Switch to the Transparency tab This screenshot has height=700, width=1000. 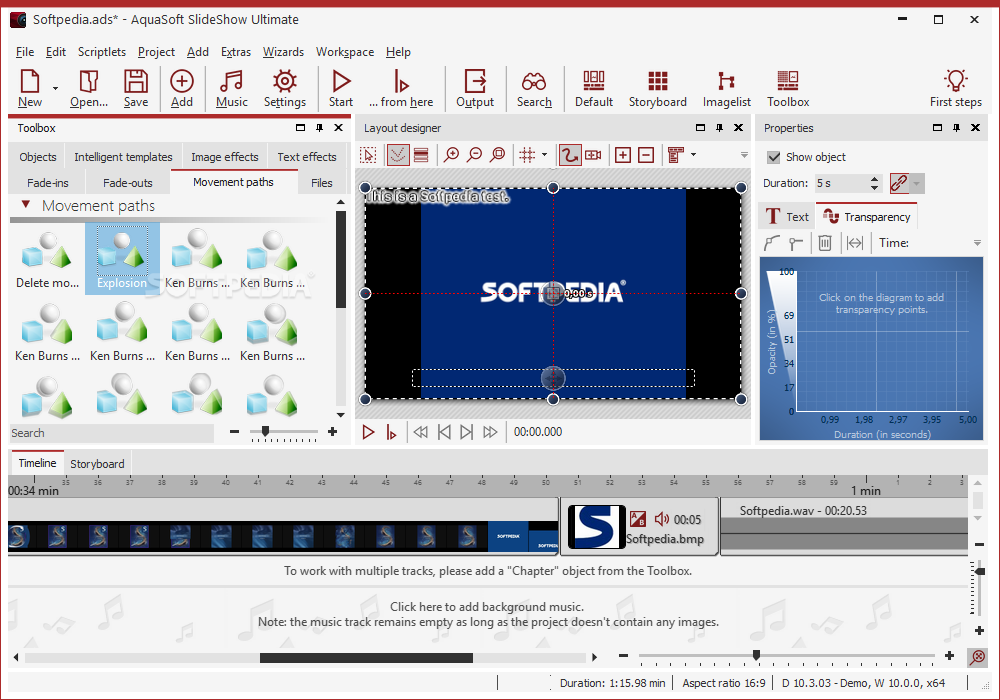867,217
